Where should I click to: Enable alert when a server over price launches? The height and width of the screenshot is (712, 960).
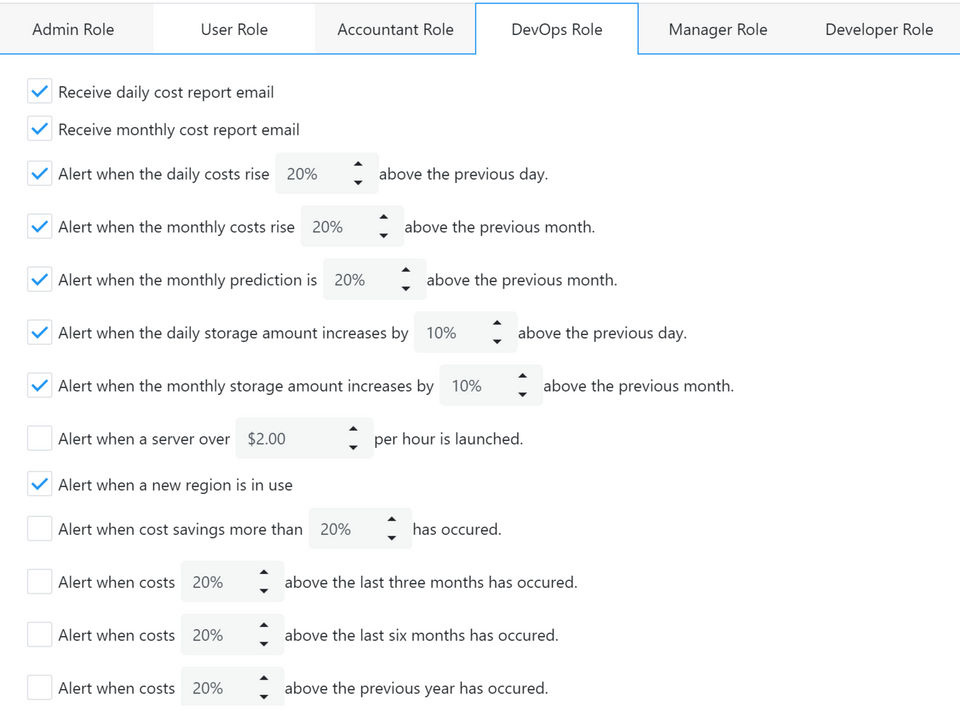[39, 438]
